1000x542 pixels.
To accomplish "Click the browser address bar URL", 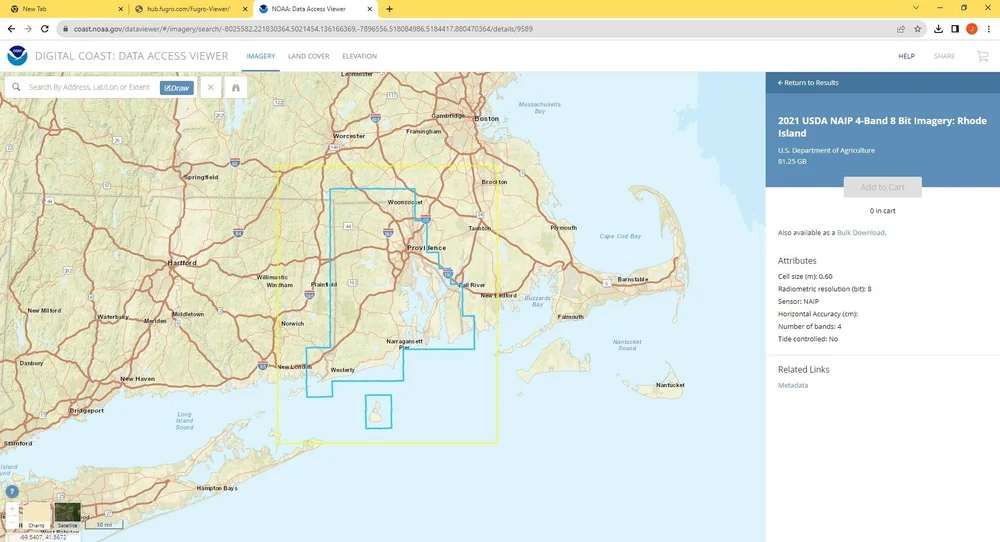I will 303,29.
